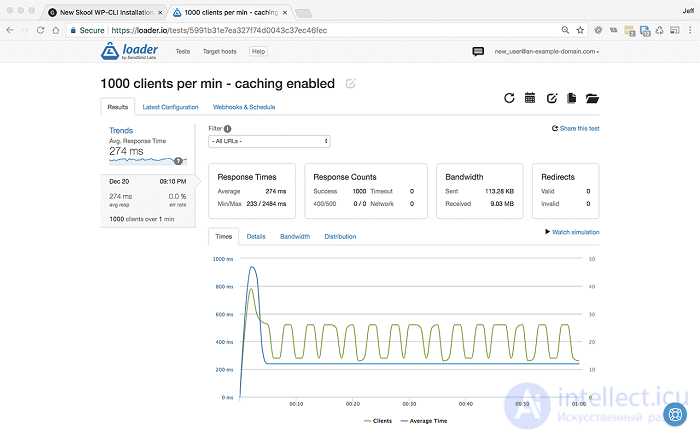Open archive with the folder icon
Viewport: 700px width, 437px height.
click(x=592, y=98)
